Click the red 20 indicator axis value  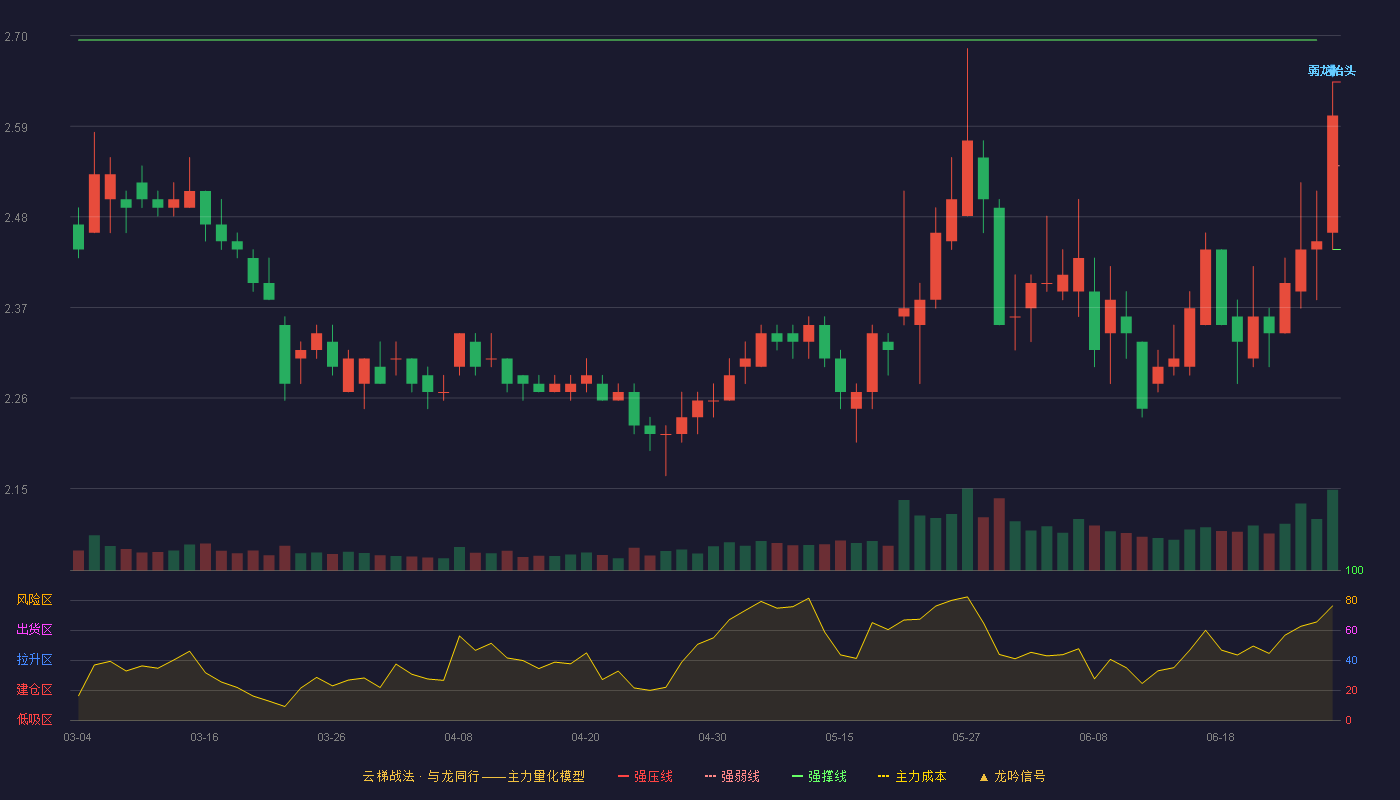pyautogui.click(x=1351, y=690)
